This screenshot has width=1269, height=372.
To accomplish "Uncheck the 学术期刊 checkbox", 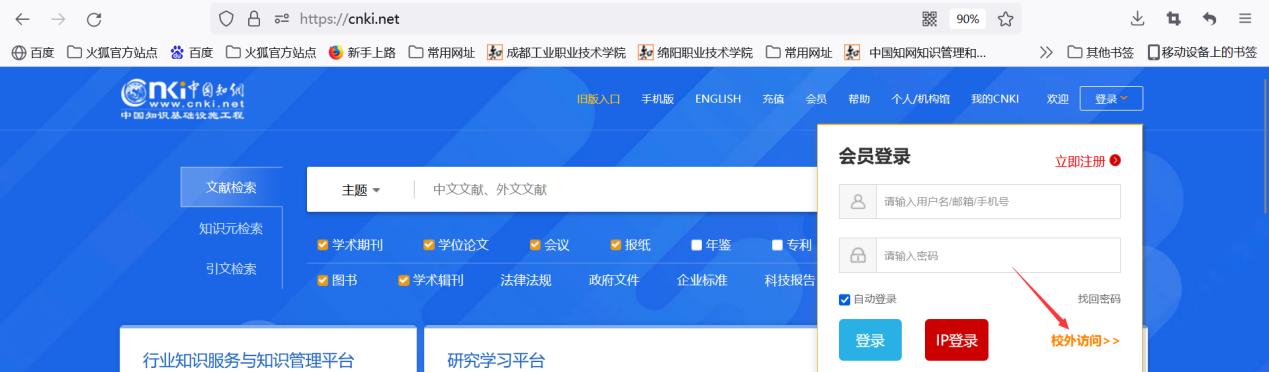I will (322, 245).
